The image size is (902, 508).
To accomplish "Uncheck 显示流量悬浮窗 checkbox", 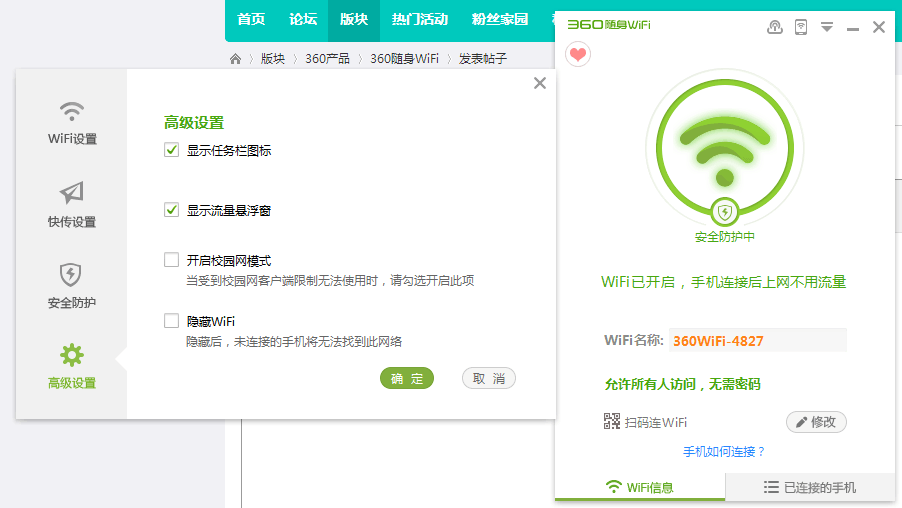I will click(x=171, y=210).
